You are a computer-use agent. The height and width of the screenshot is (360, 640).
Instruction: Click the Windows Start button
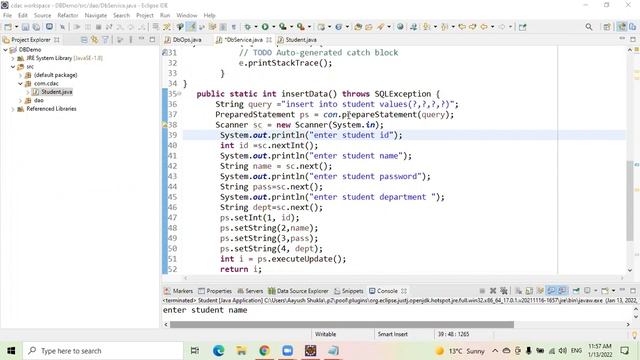11,351
